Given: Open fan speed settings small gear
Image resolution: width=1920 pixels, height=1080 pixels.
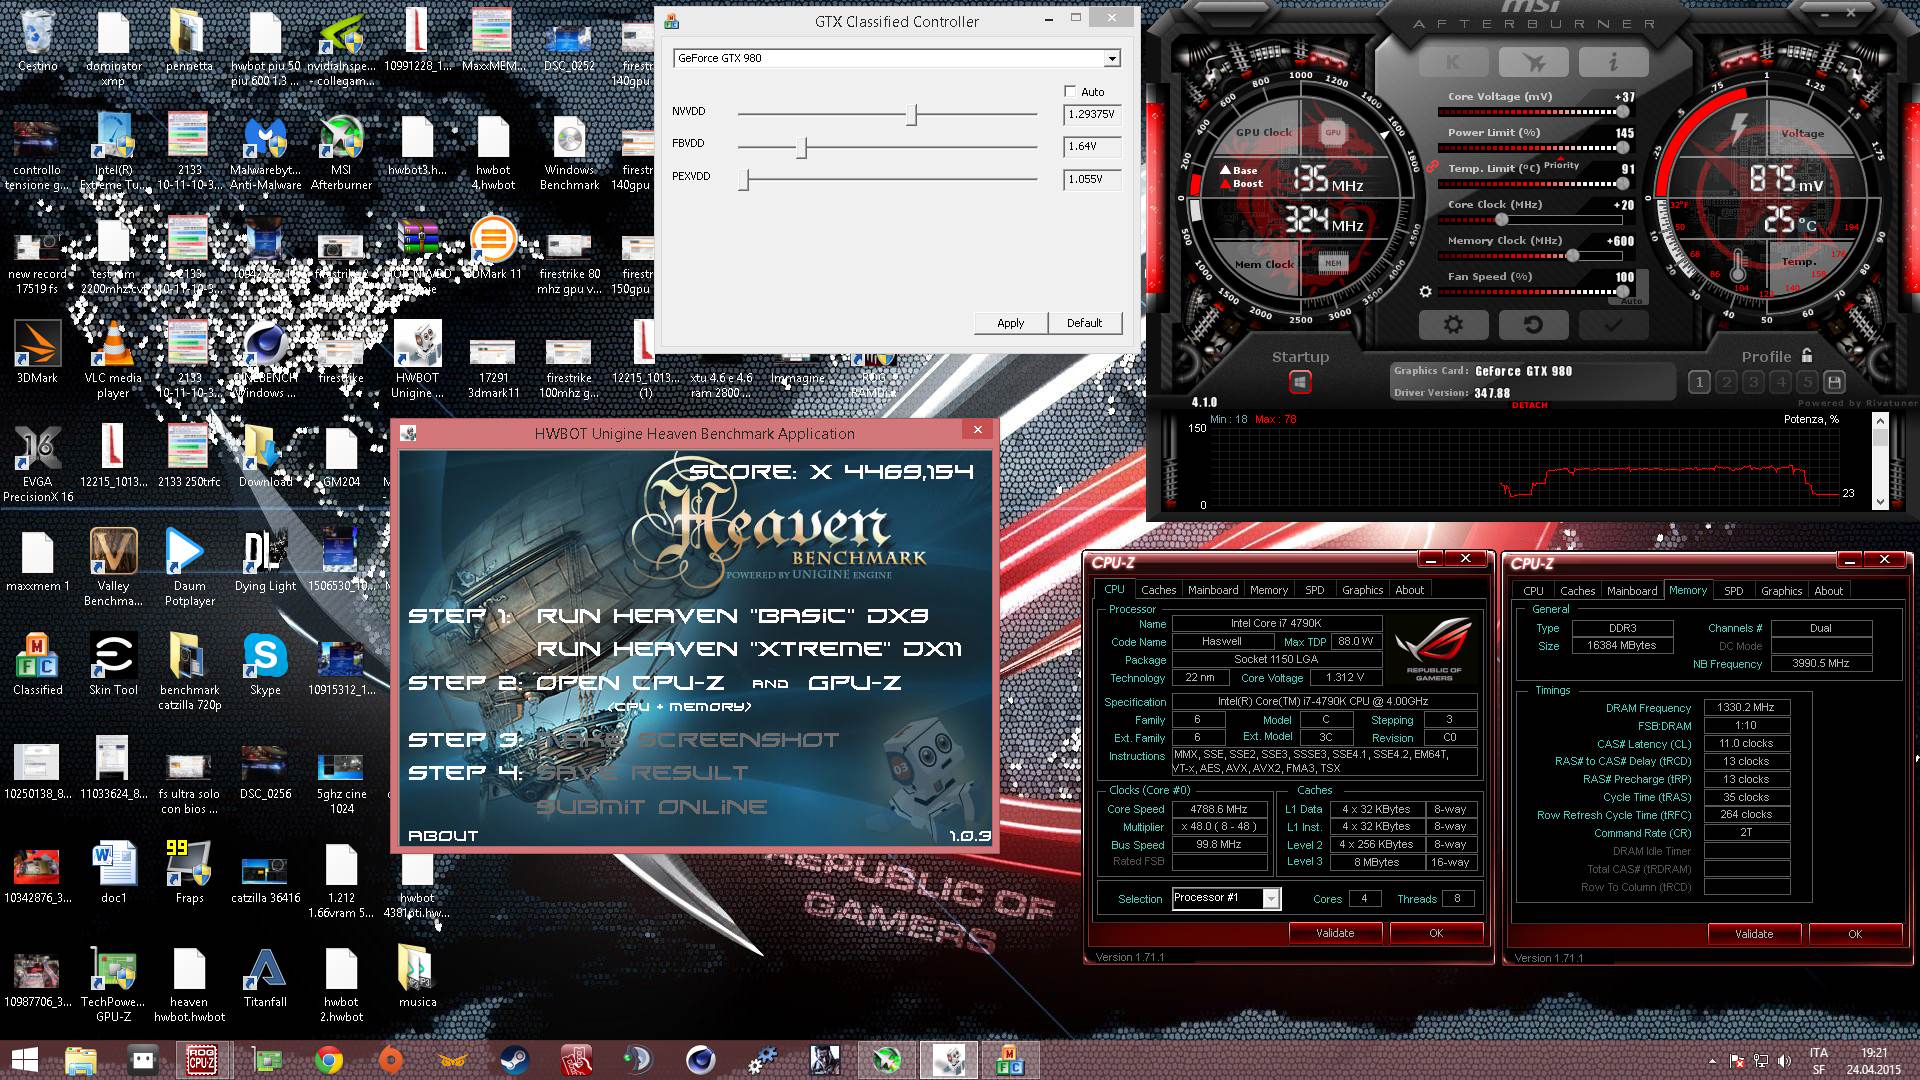Looking at the screenshot, I should [x=1426, y=292].
